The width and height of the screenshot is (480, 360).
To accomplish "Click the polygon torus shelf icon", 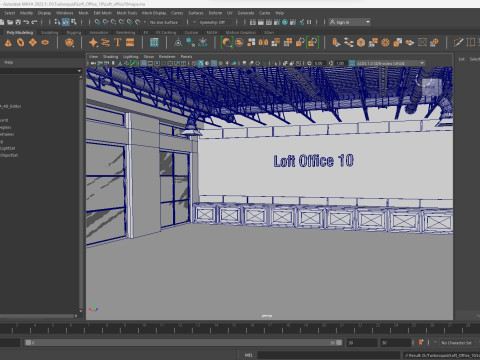I will [20, 43].
